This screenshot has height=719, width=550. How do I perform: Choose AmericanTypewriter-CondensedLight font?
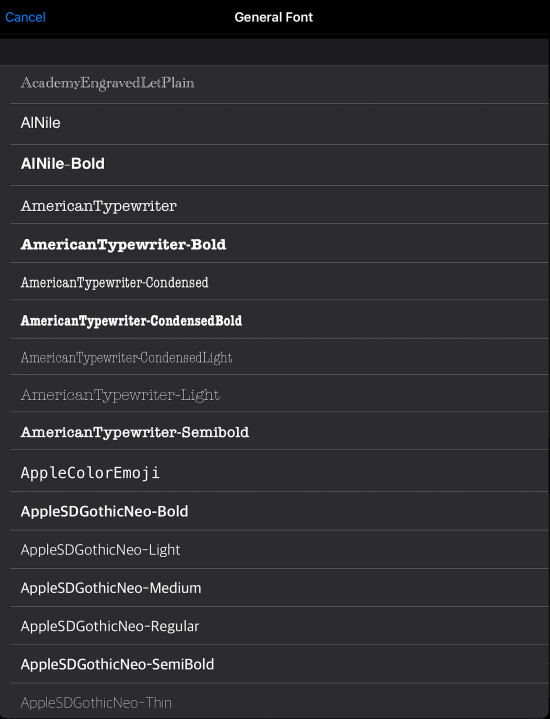click(275, 356)
